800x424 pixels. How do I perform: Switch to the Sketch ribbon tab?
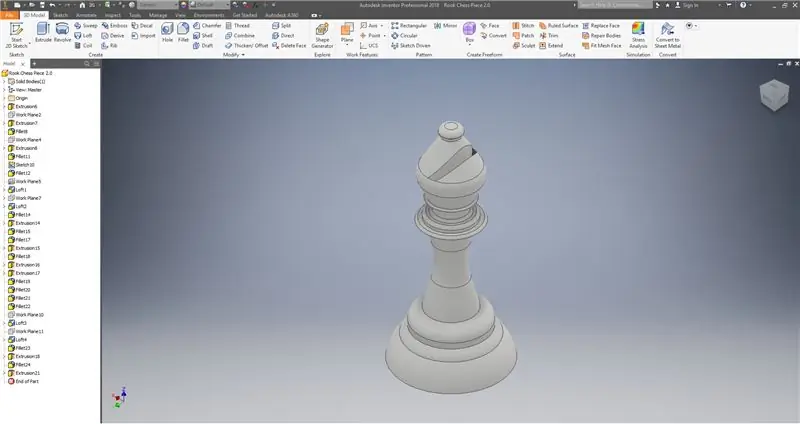[60, 16]
